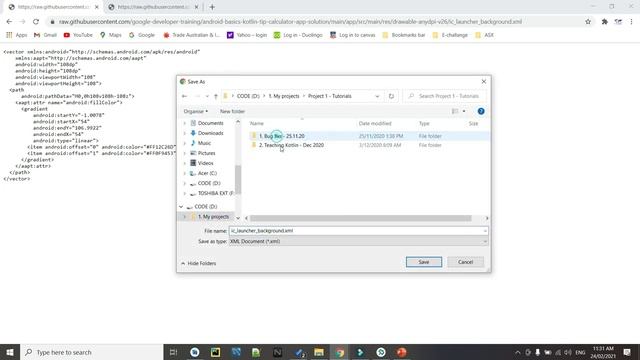Open a new Chrome tab
Viewport: 640px width, 360px height.
tap(212, 7)
